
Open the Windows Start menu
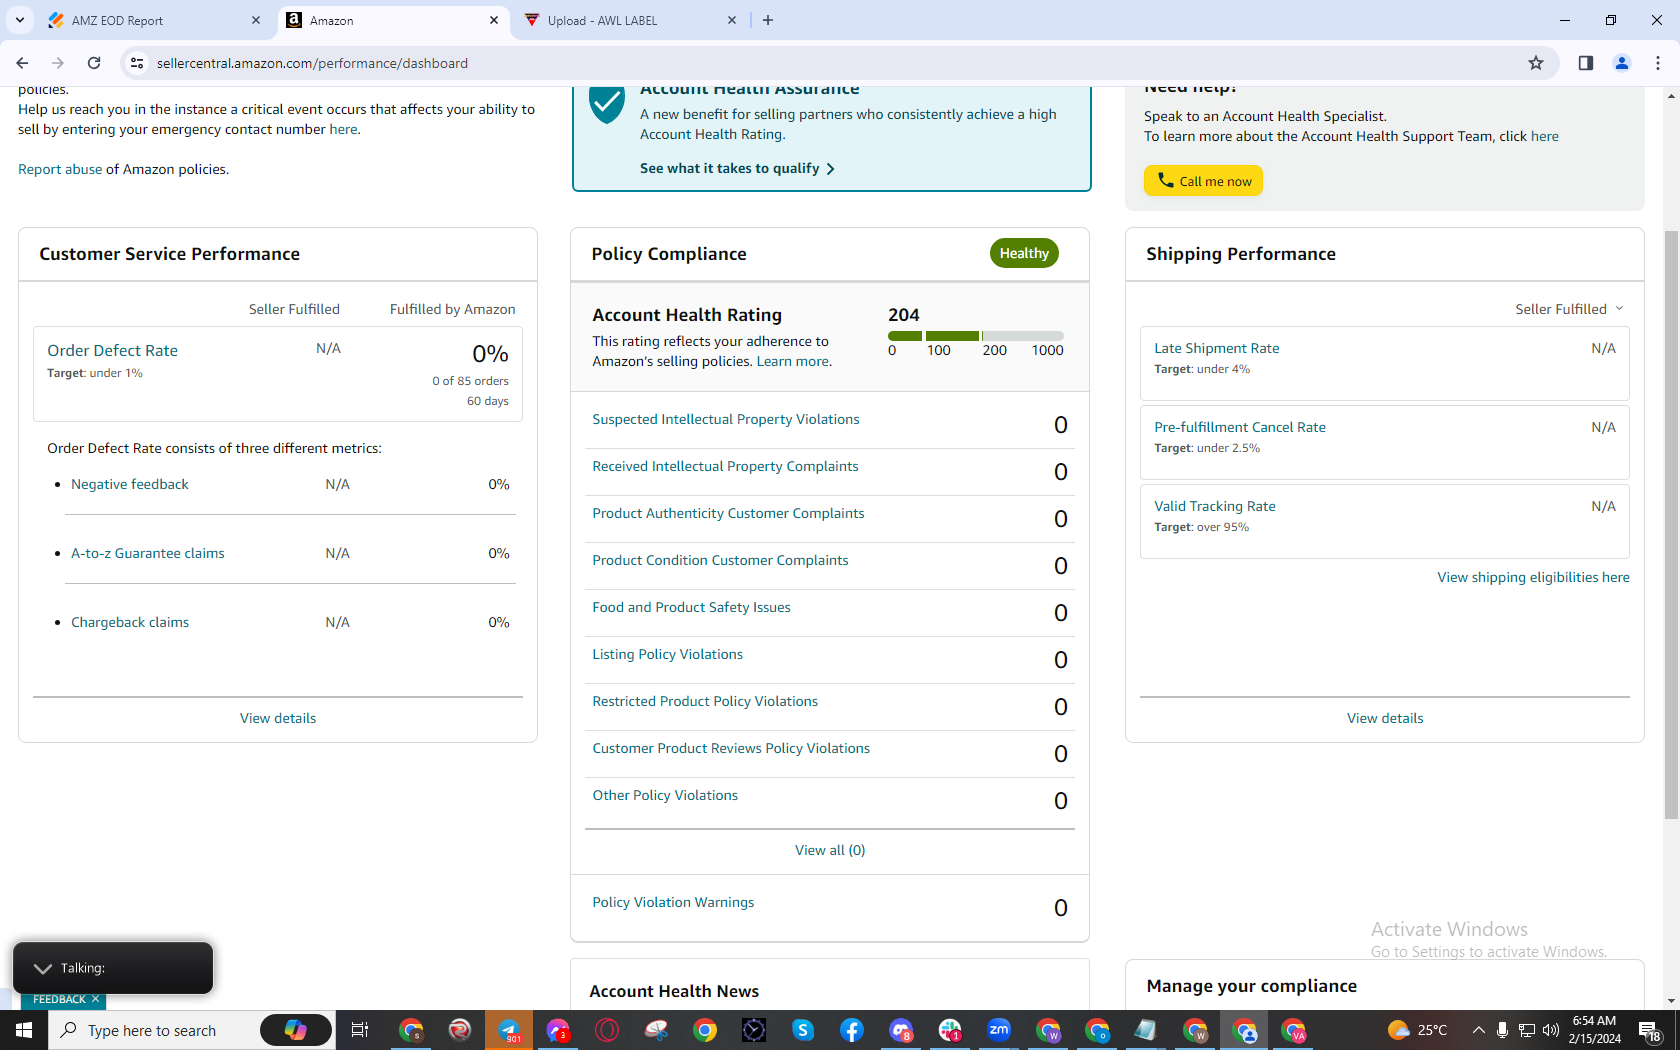tap(24, 1030)
